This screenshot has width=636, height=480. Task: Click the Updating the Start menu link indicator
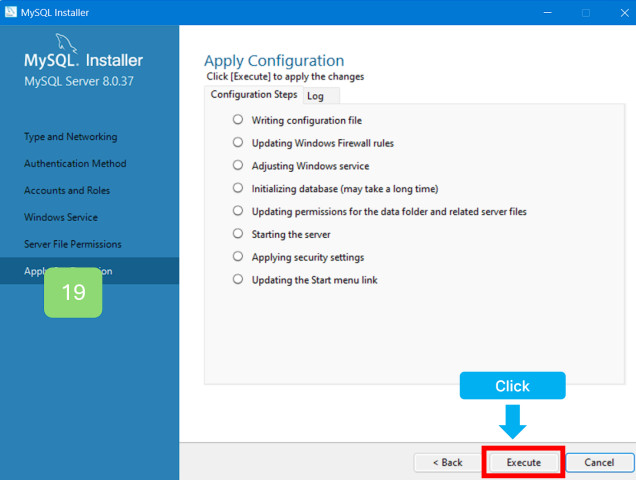coord(238,279)
